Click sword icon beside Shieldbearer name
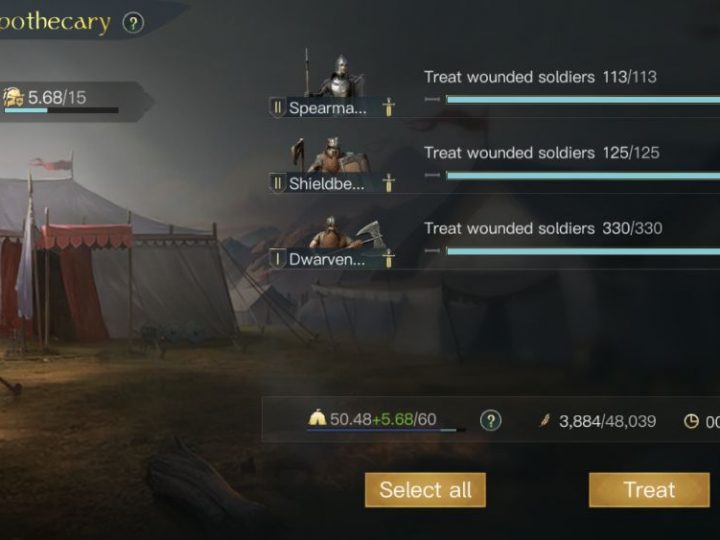This screenshot has height=540, width=720. click(388, 183)
